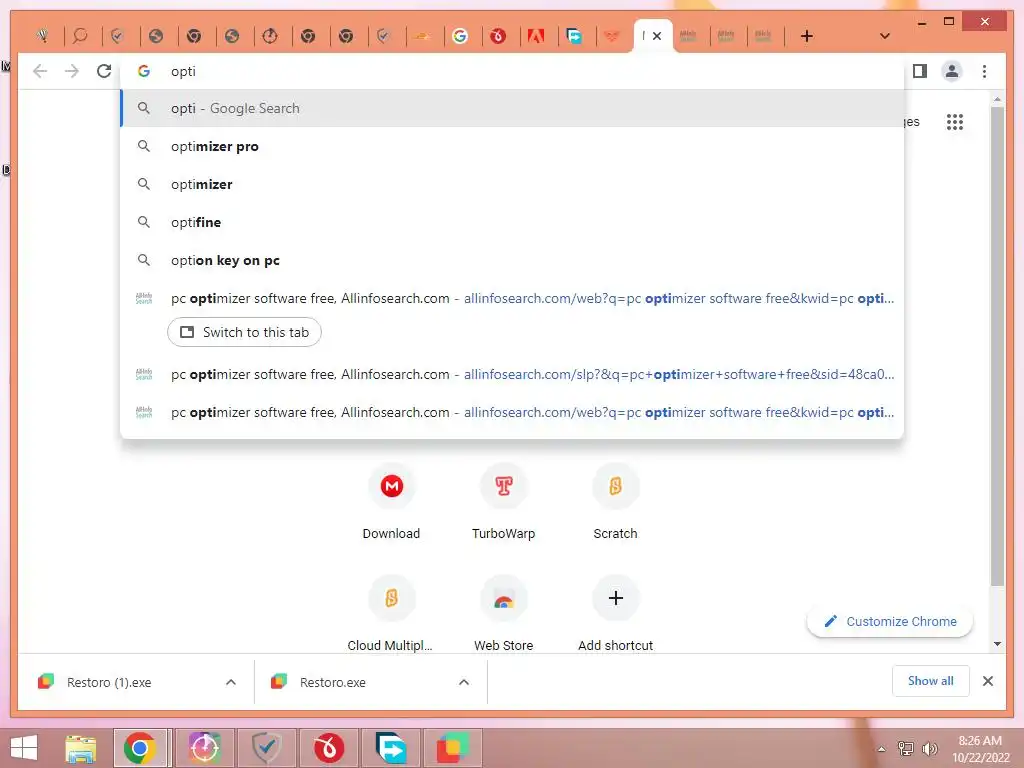Image resolution: width=1024 pixels, height=768 pixels.
Task: Click the address bar containing 'opti'
Action: 512,71
